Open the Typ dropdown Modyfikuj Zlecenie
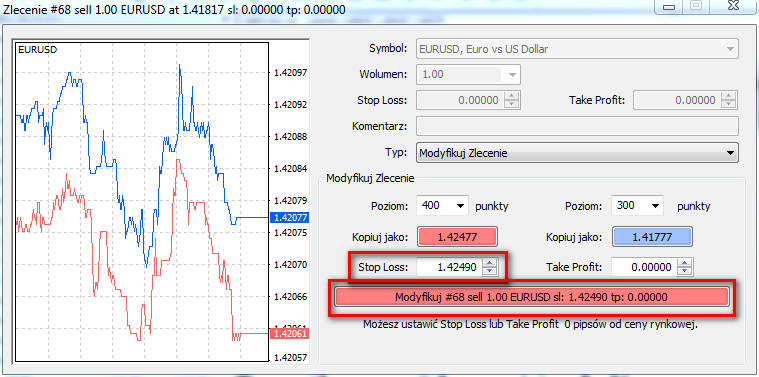 pyautogui.click(x=577, y=153)
